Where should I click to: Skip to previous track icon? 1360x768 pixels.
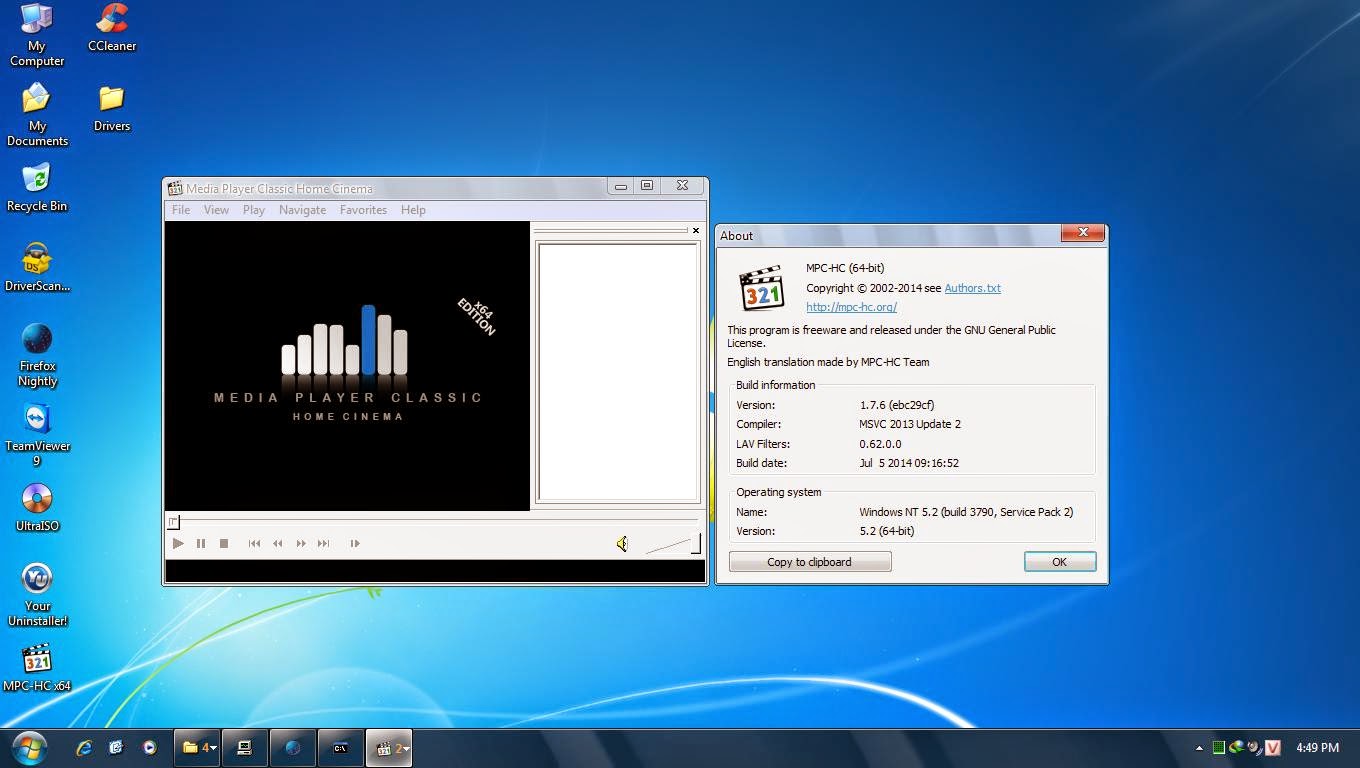[x=254, y=544]
